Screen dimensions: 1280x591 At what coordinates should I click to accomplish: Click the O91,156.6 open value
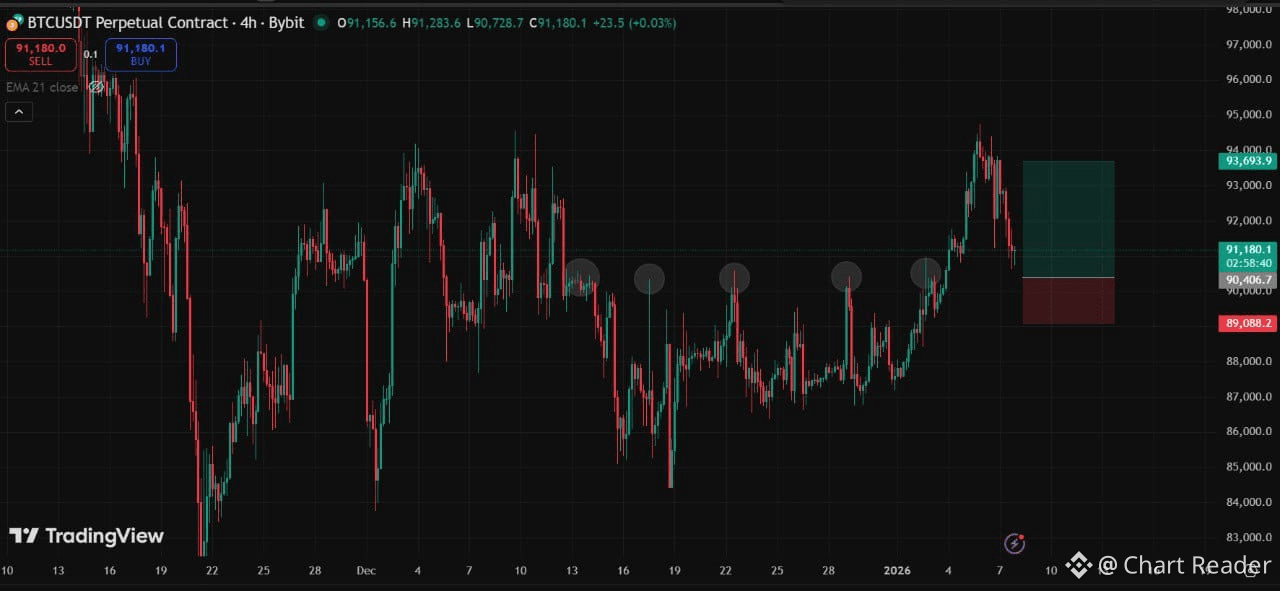pyautogui.click(x=367, y=22)
